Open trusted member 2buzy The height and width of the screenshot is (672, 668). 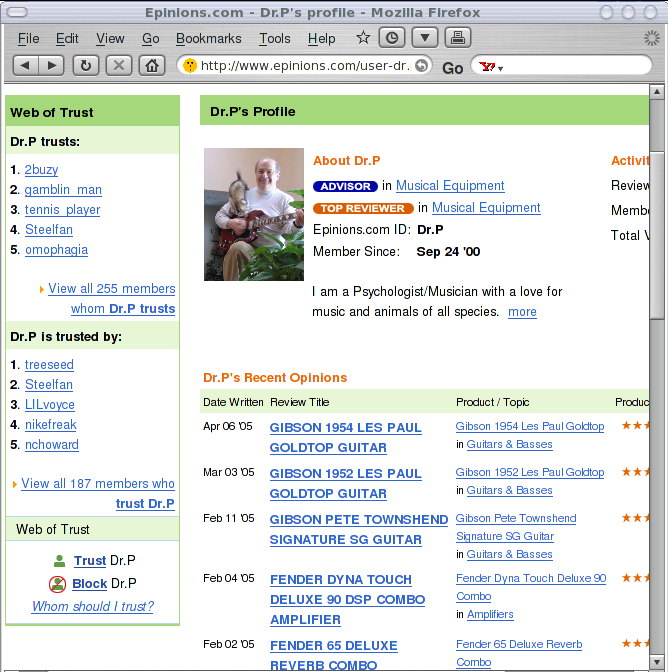click(41, 170)
